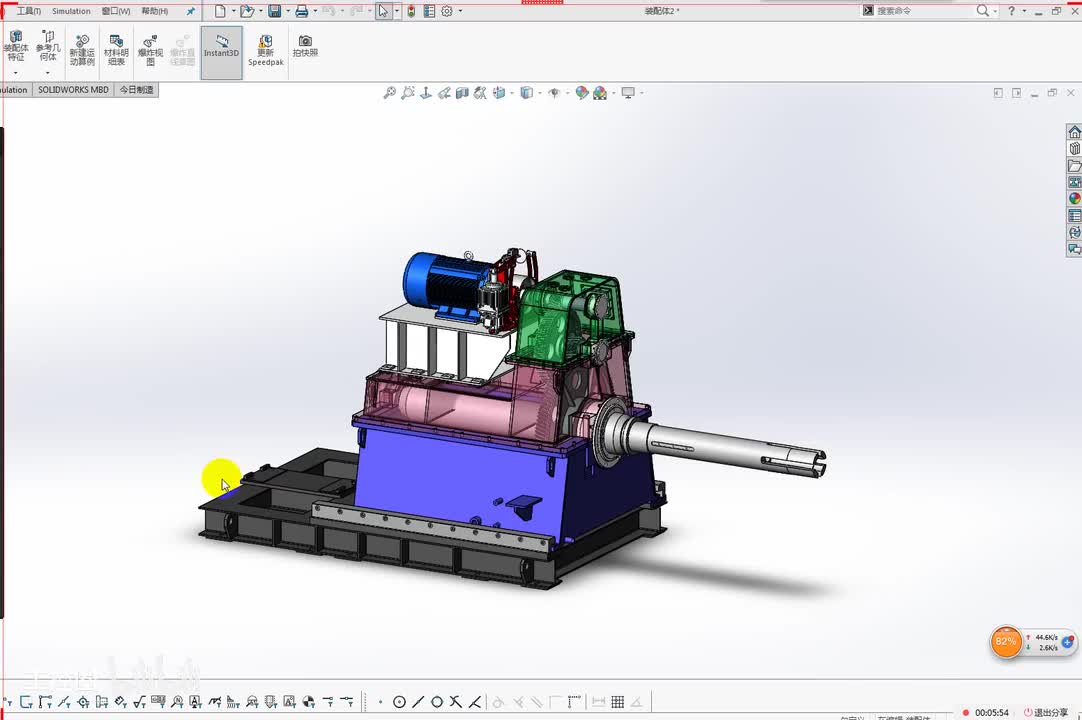
Task: Click the Section View icon
Action: pyautogui.click(x=462, y=93)
